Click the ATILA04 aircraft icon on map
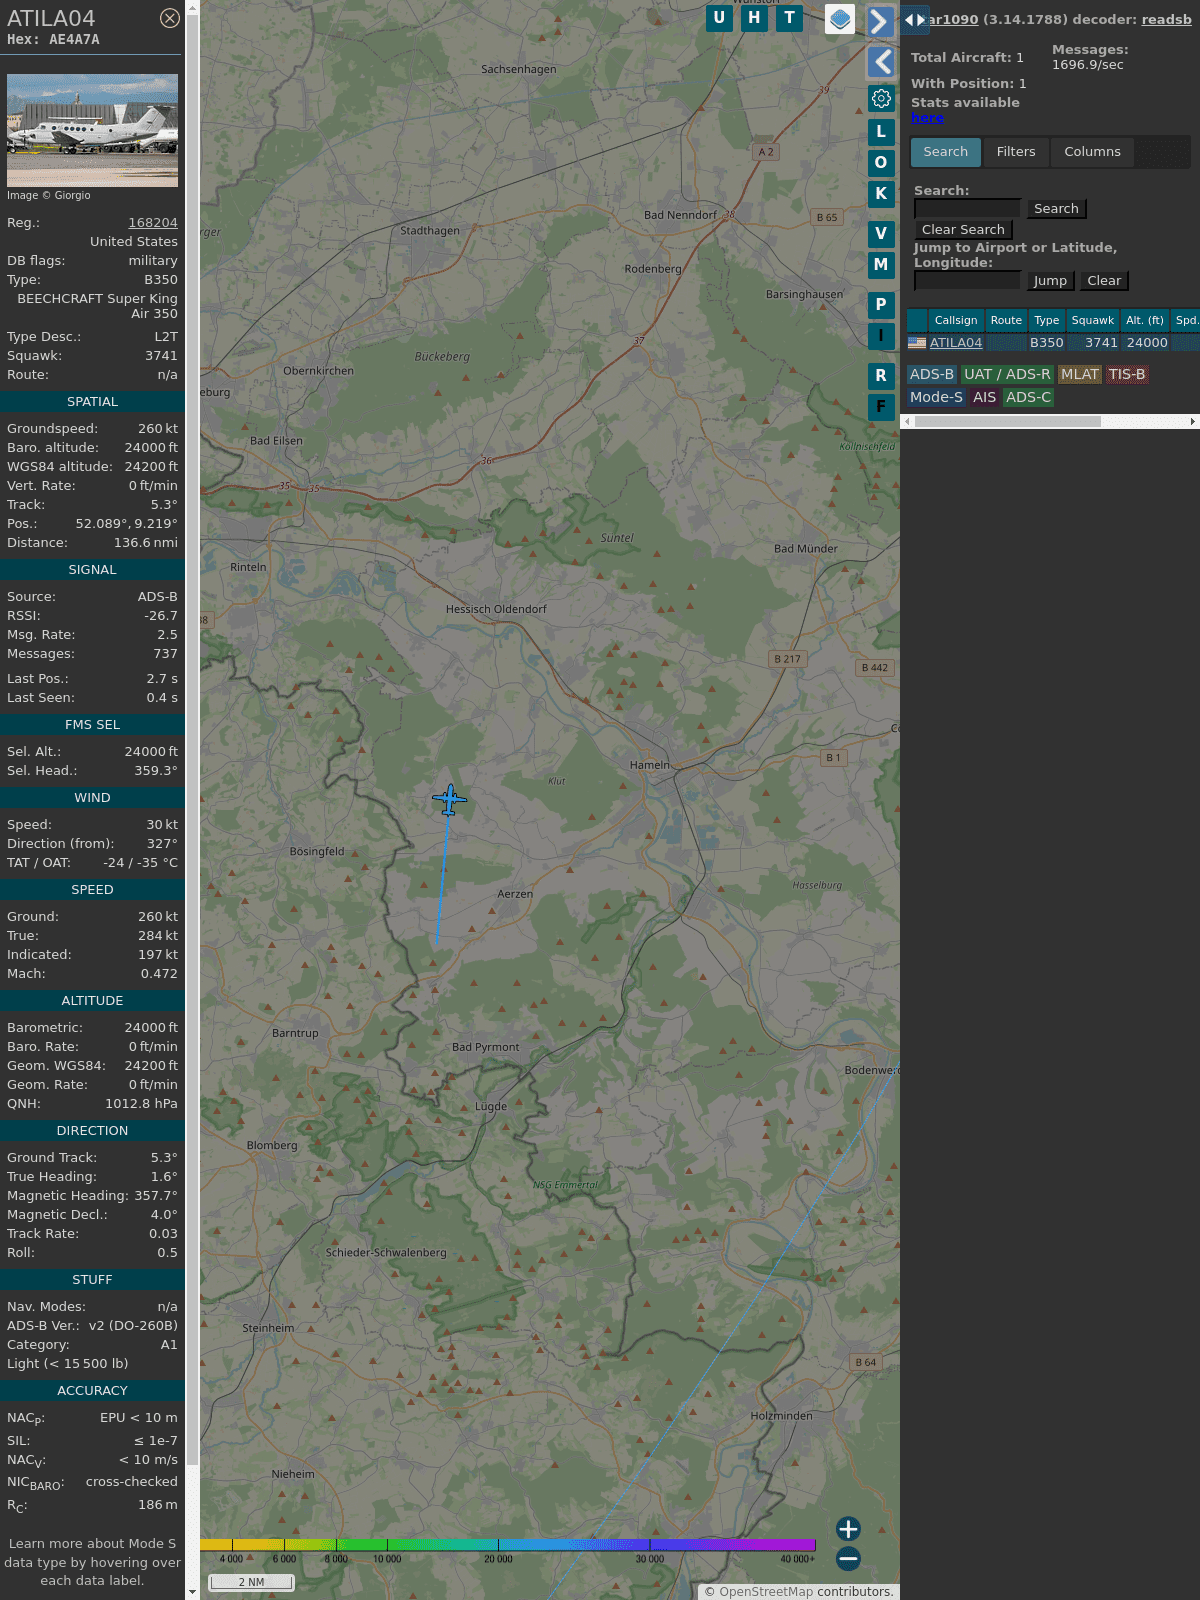This screenshot has height=1600, width=1200. 450,800
